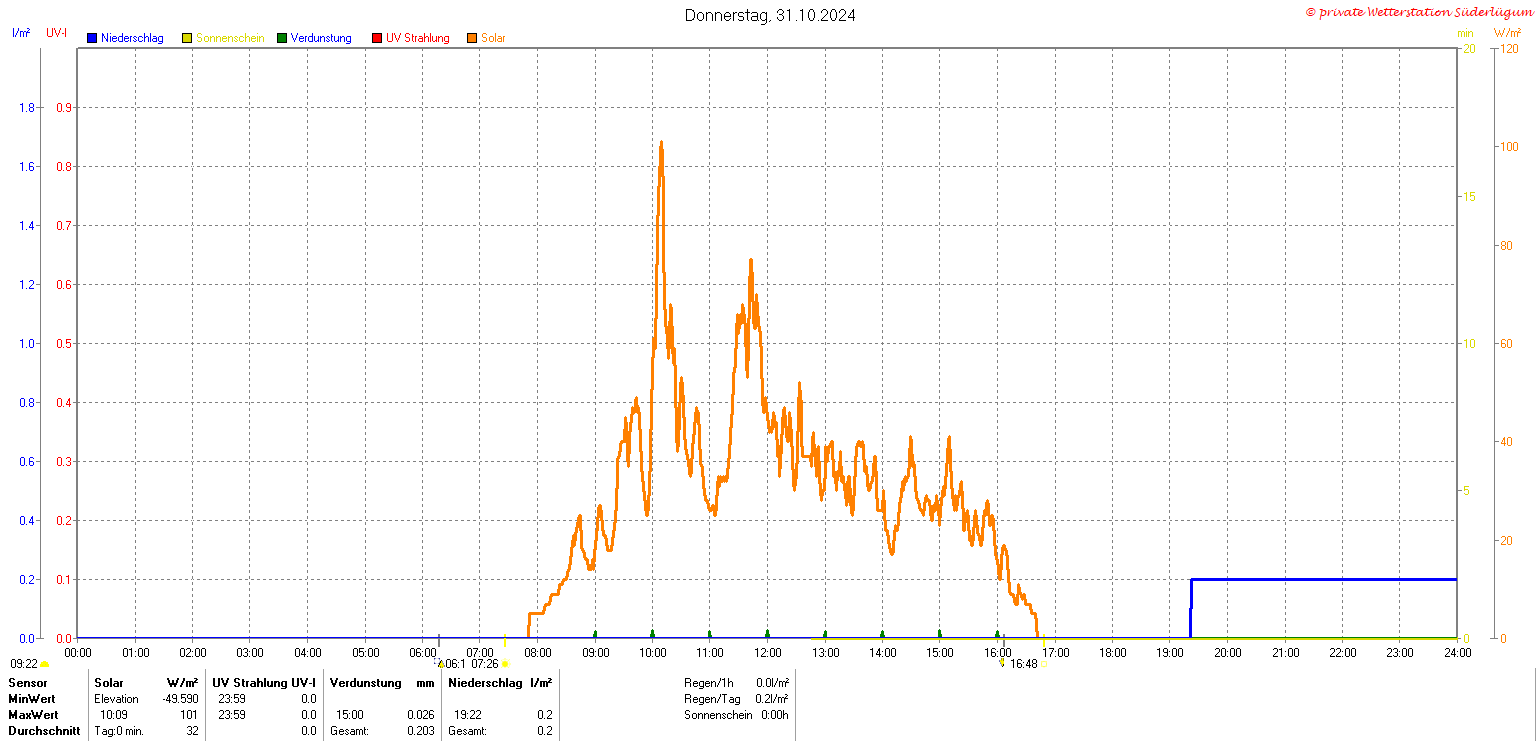Click the sunset marker icon near 16:48
Viewport: 1536px width, 741px height.
point(1002,663)
